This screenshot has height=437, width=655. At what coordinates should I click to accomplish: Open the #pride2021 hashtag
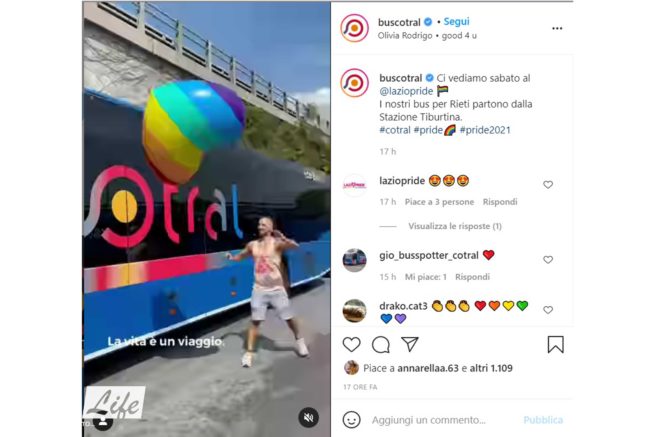coord(485,130)
